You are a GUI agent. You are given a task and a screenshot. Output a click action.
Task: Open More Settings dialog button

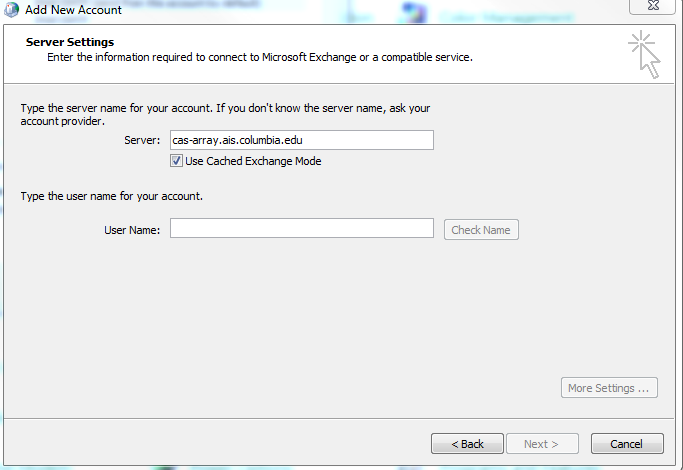(609, 388)
